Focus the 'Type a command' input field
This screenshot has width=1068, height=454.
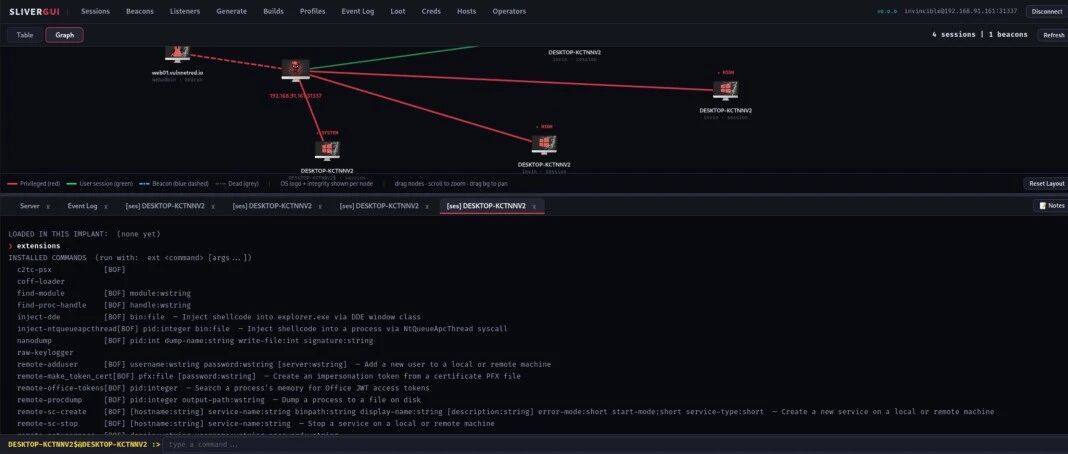[x=613, y=444]
